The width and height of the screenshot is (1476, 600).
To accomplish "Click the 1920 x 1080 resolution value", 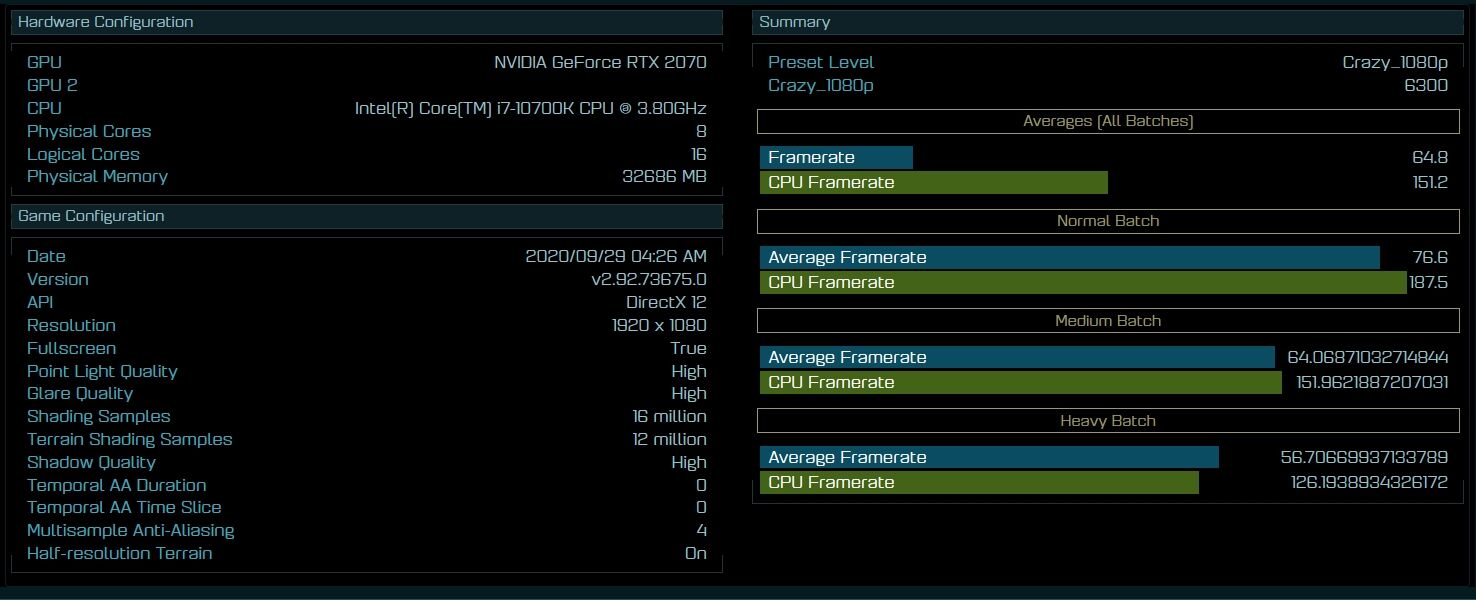I will point(658,325).
